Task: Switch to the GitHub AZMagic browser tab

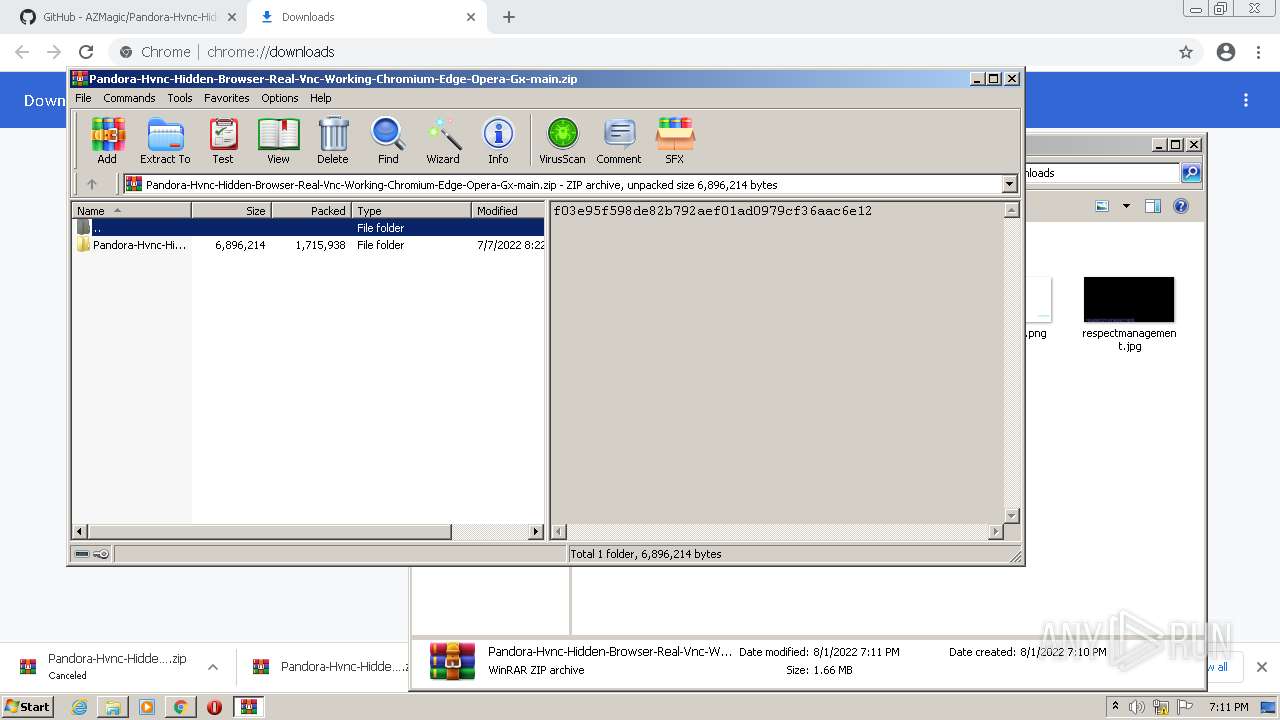Action: [x=130, y=17]
